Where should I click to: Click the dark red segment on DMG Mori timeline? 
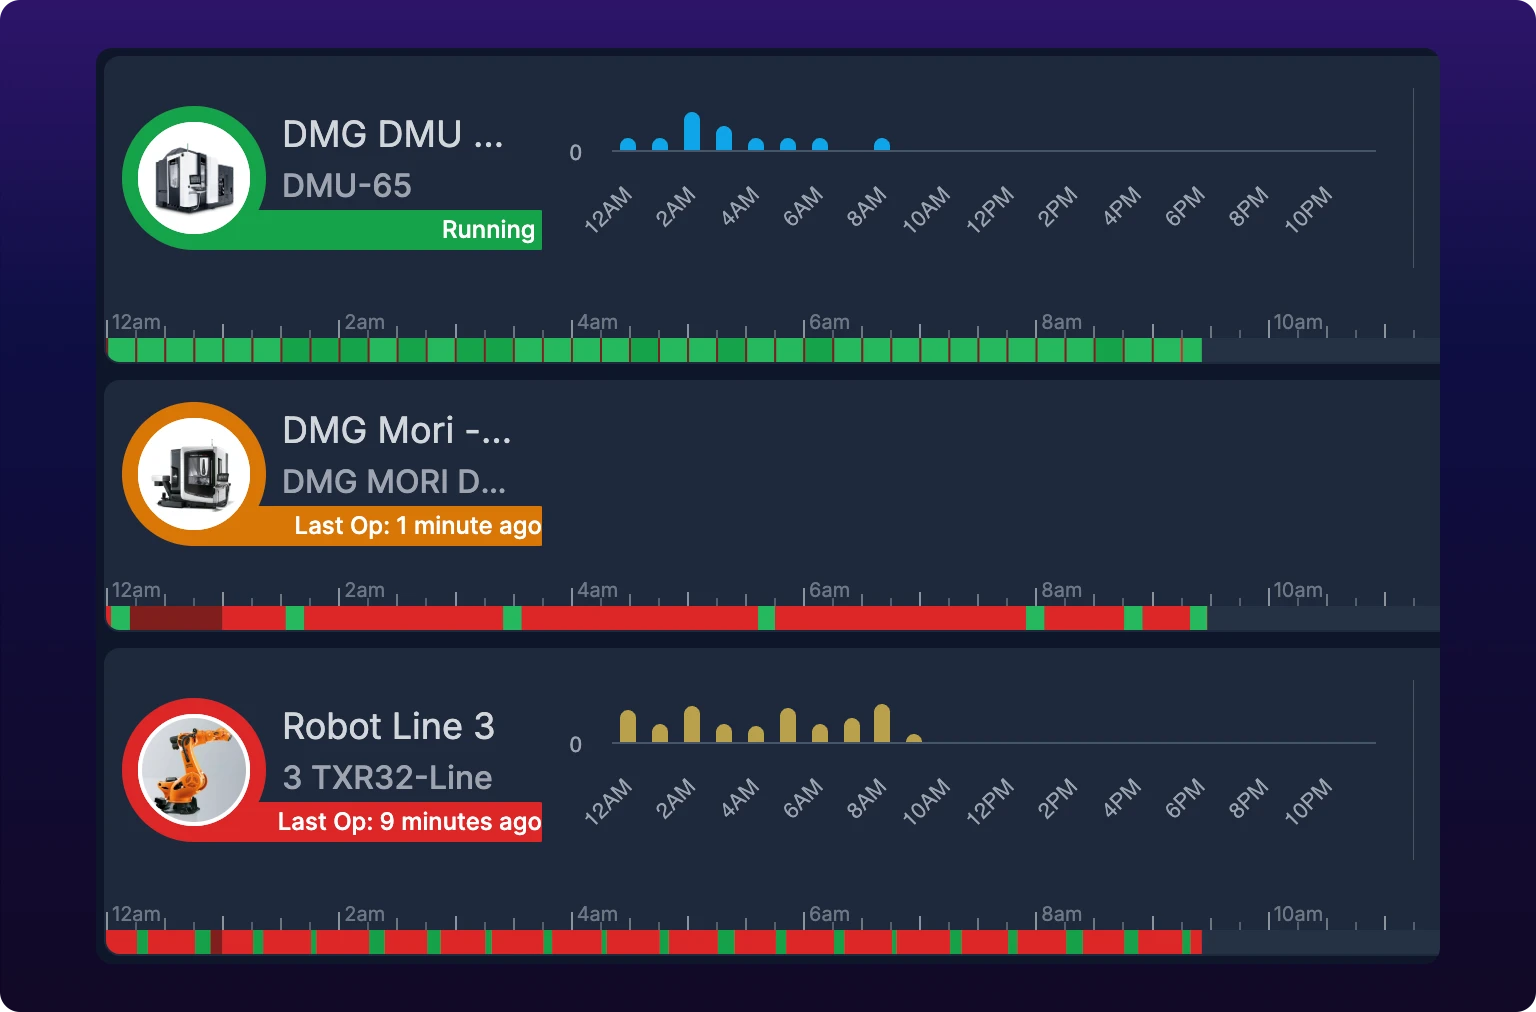[x=176, y=618]
